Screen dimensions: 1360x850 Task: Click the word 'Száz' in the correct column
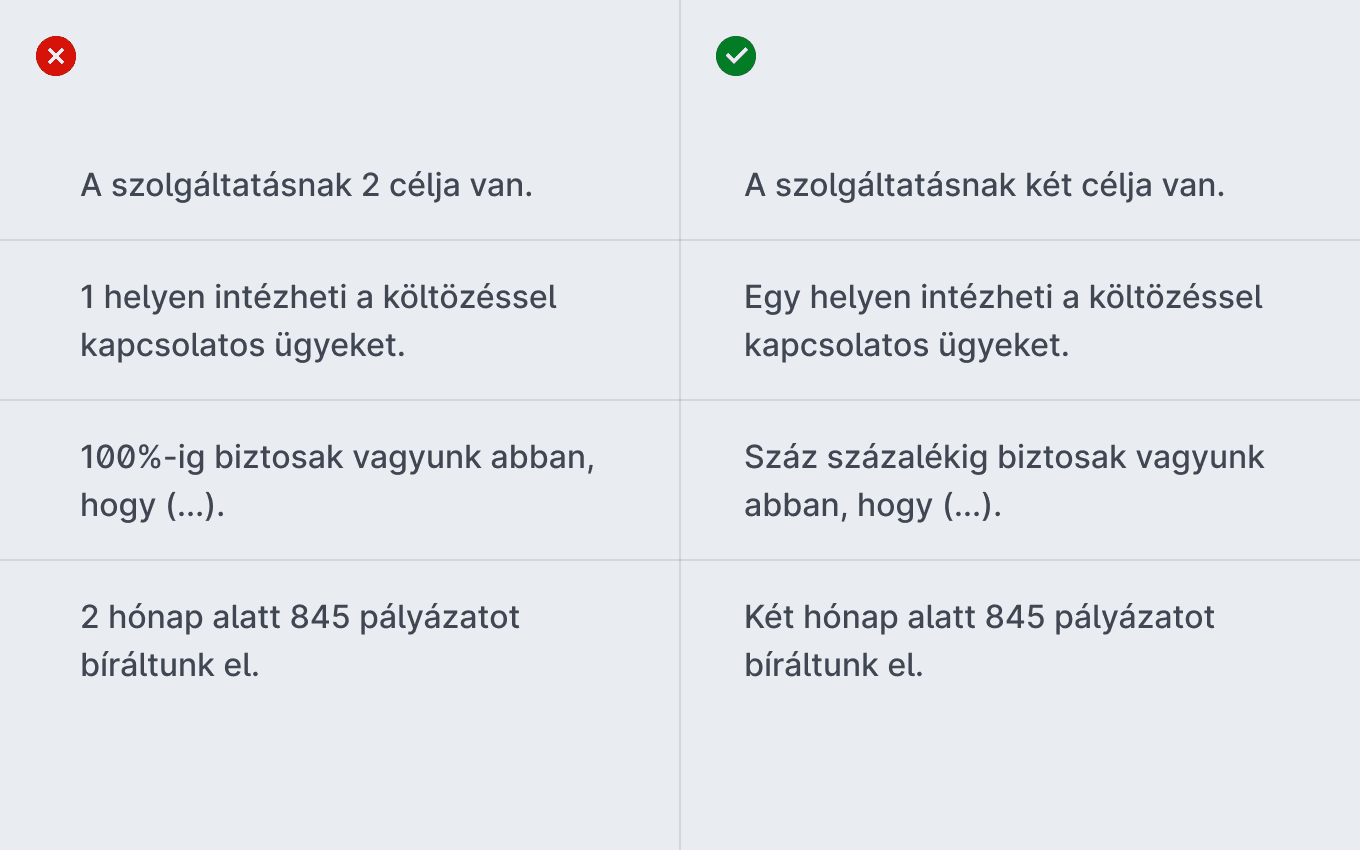point(776,457)
